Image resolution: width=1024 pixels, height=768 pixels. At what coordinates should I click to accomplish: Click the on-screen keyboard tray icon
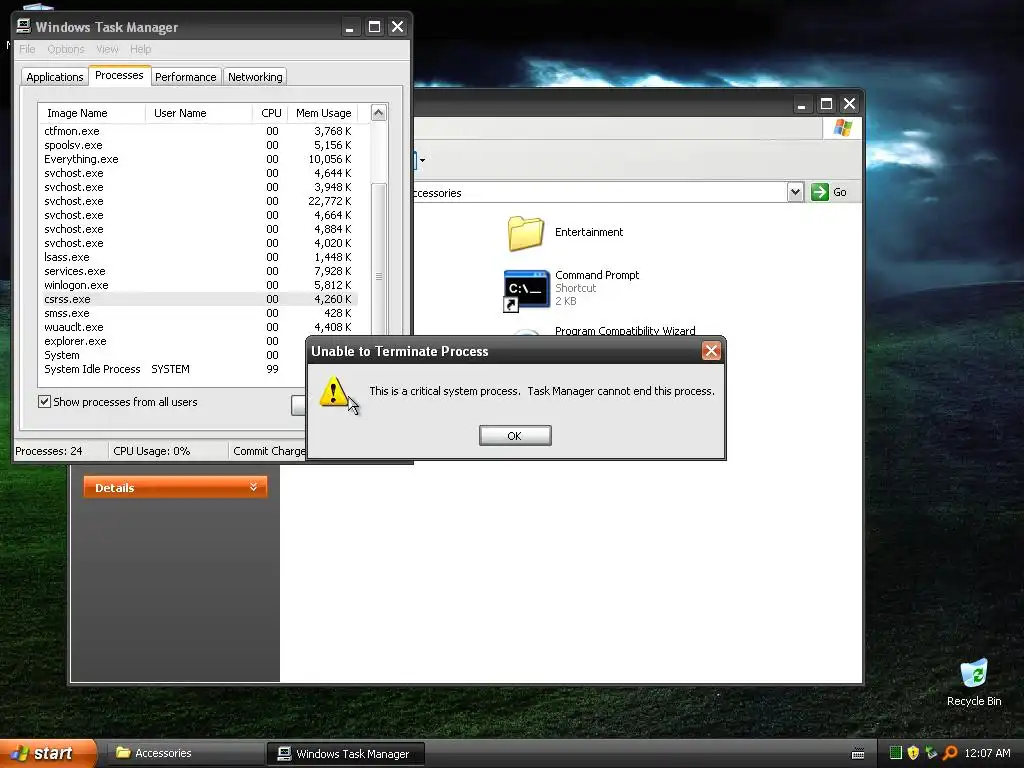(858, 754)
